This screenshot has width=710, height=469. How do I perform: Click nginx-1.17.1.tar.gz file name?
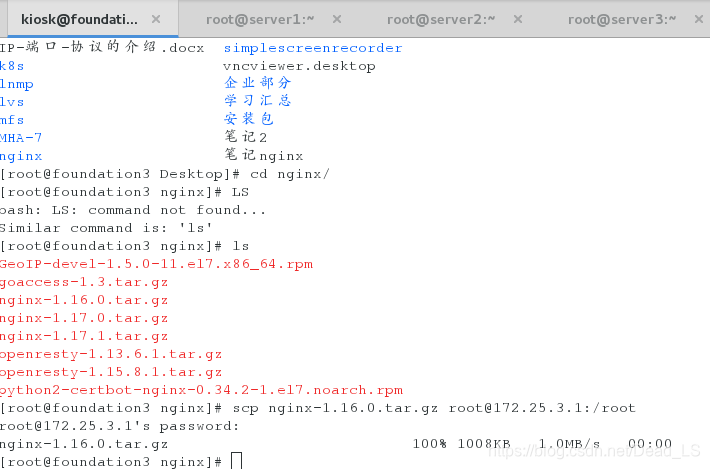click(x=84, y=336)
